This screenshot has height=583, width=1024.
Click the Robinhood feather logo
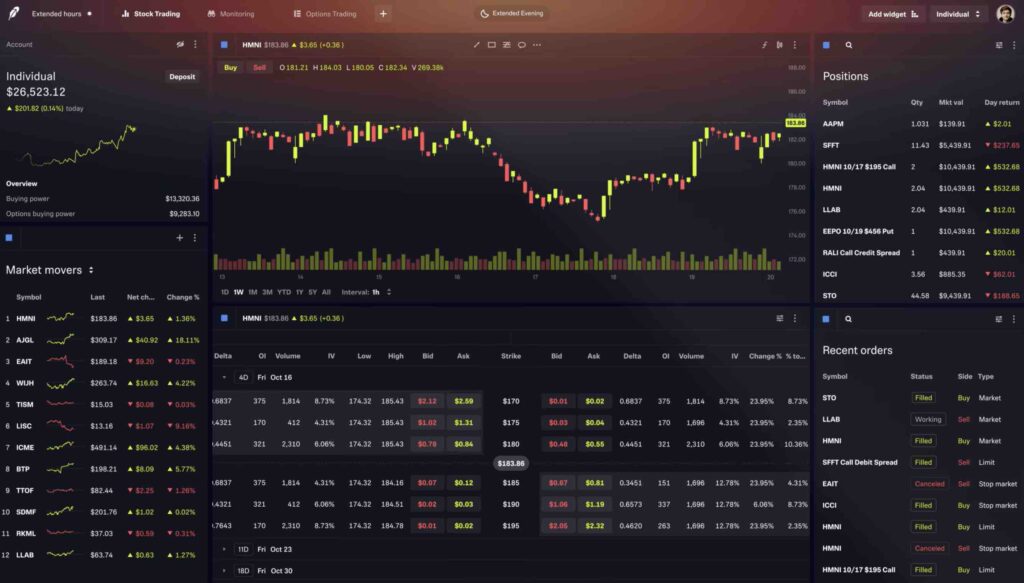coord(12,13)
